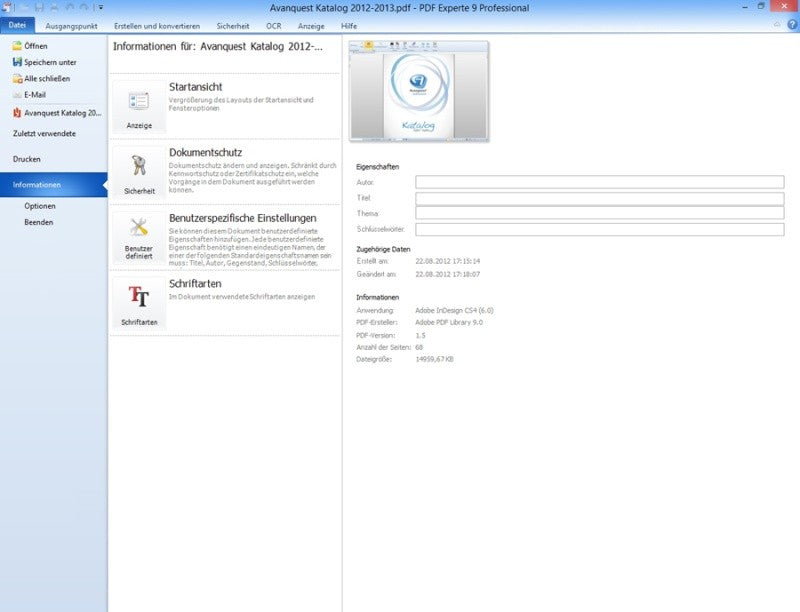Click the page count value 68
Viewport: 800px width, 612px height.
pos(419,347)
